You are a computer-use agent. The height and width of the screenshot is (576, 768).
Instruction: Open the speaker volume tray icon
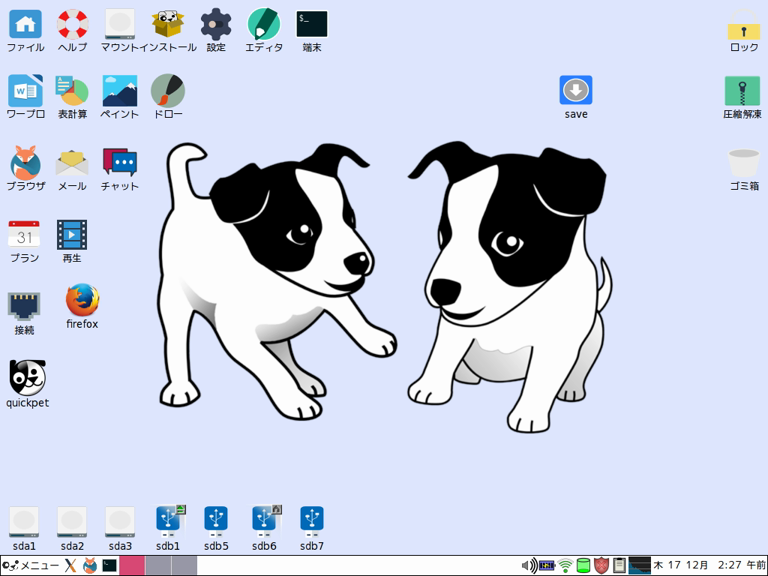529,566
